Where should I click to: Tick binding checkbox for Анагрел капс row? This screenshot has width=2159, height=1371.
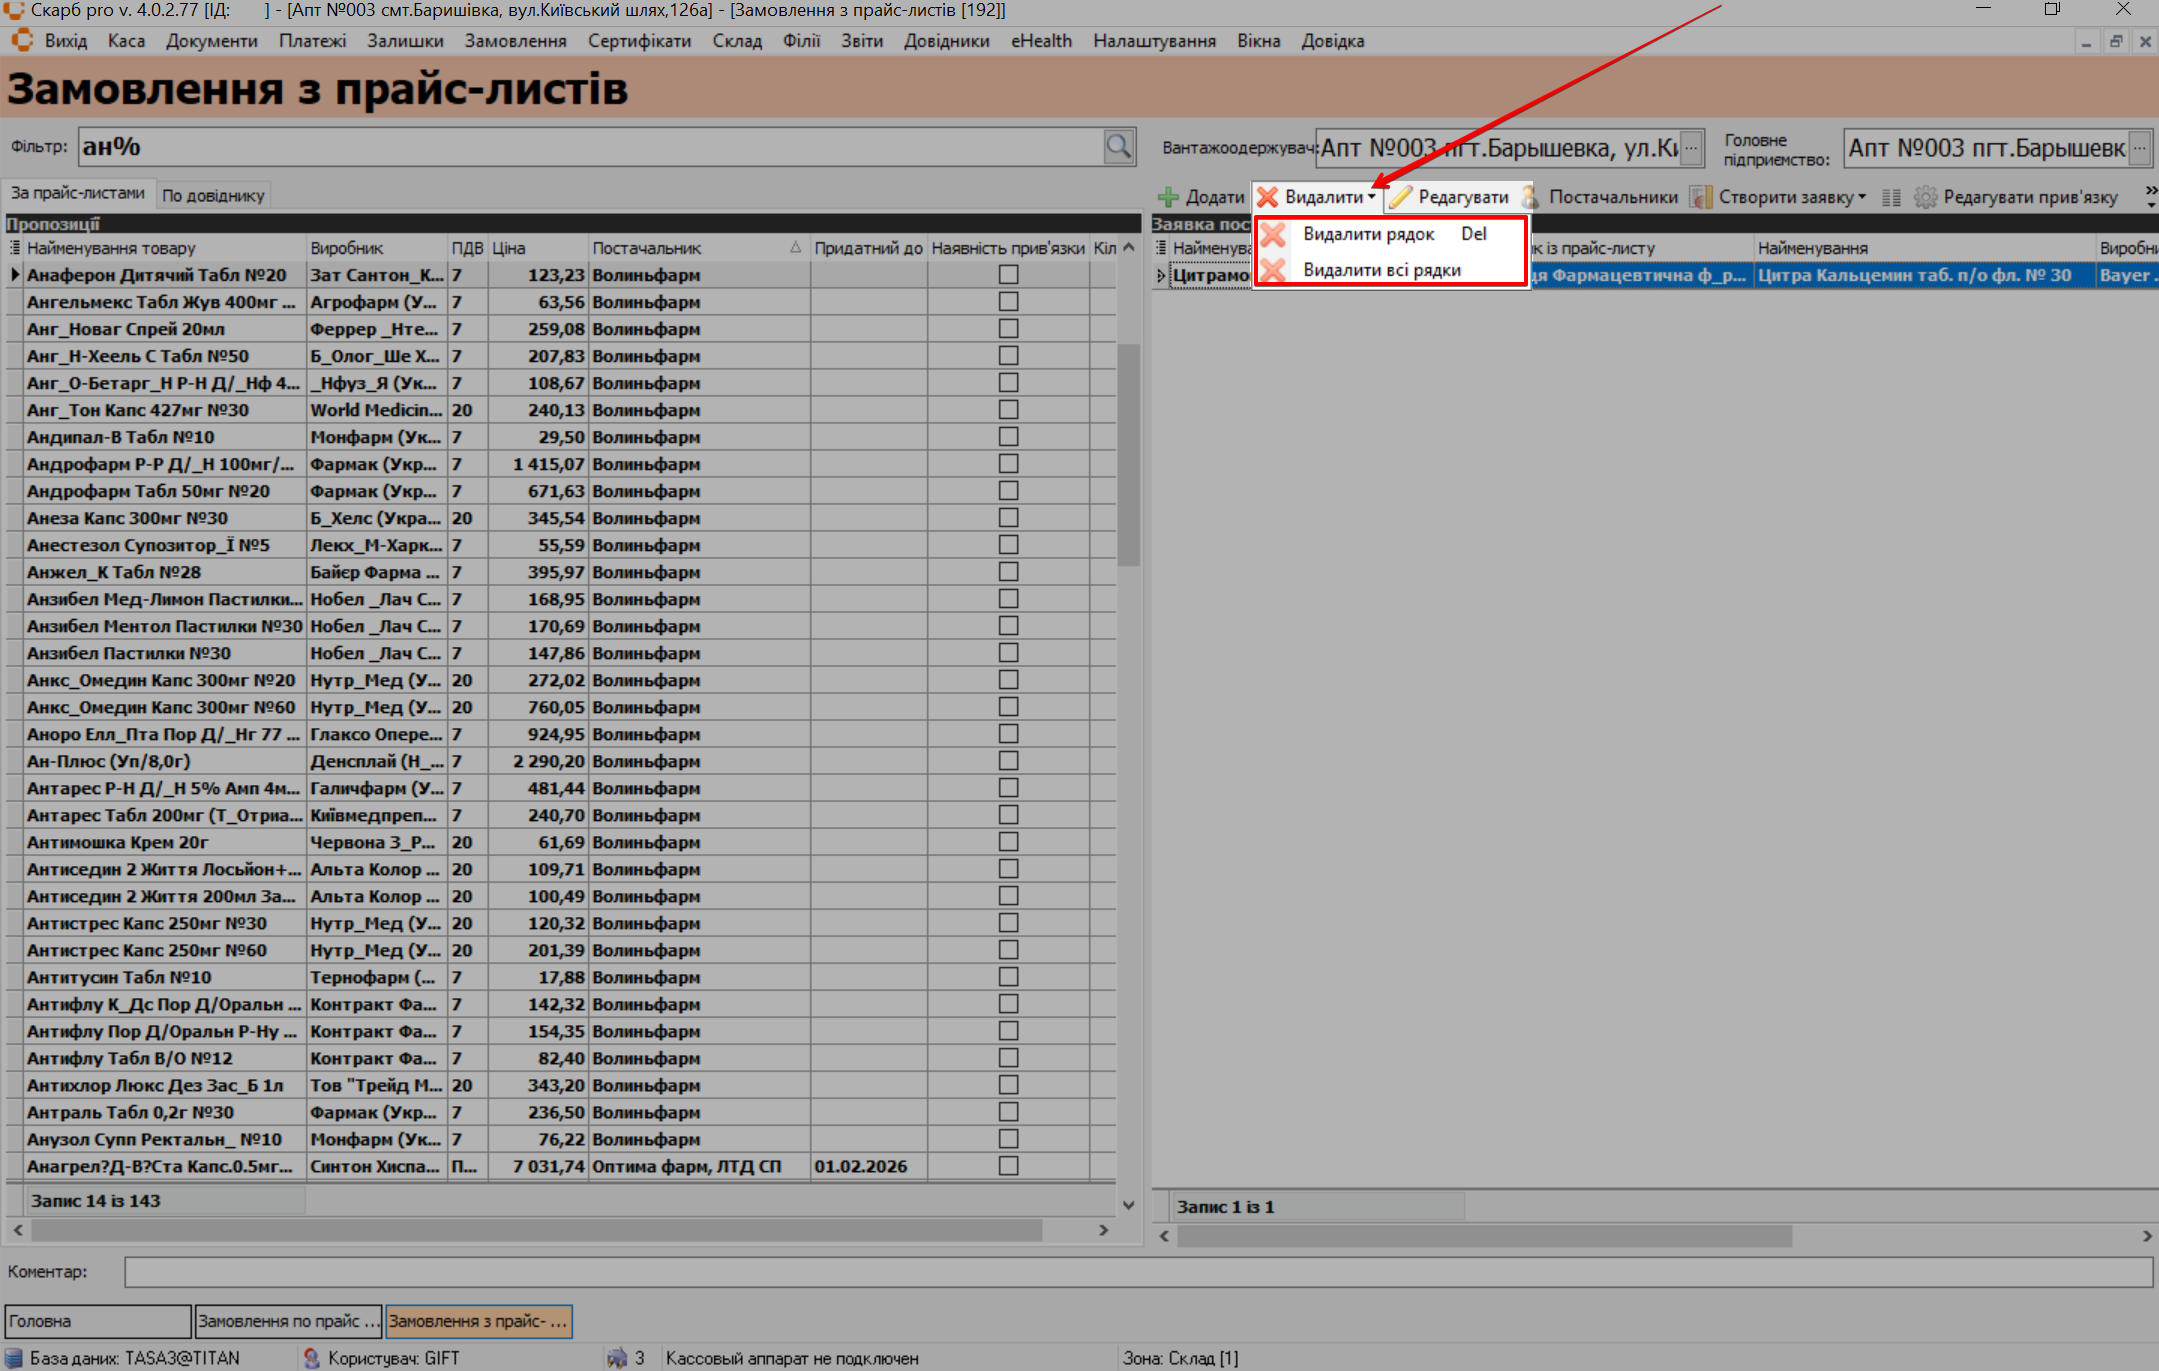tap(1008, 1166)
